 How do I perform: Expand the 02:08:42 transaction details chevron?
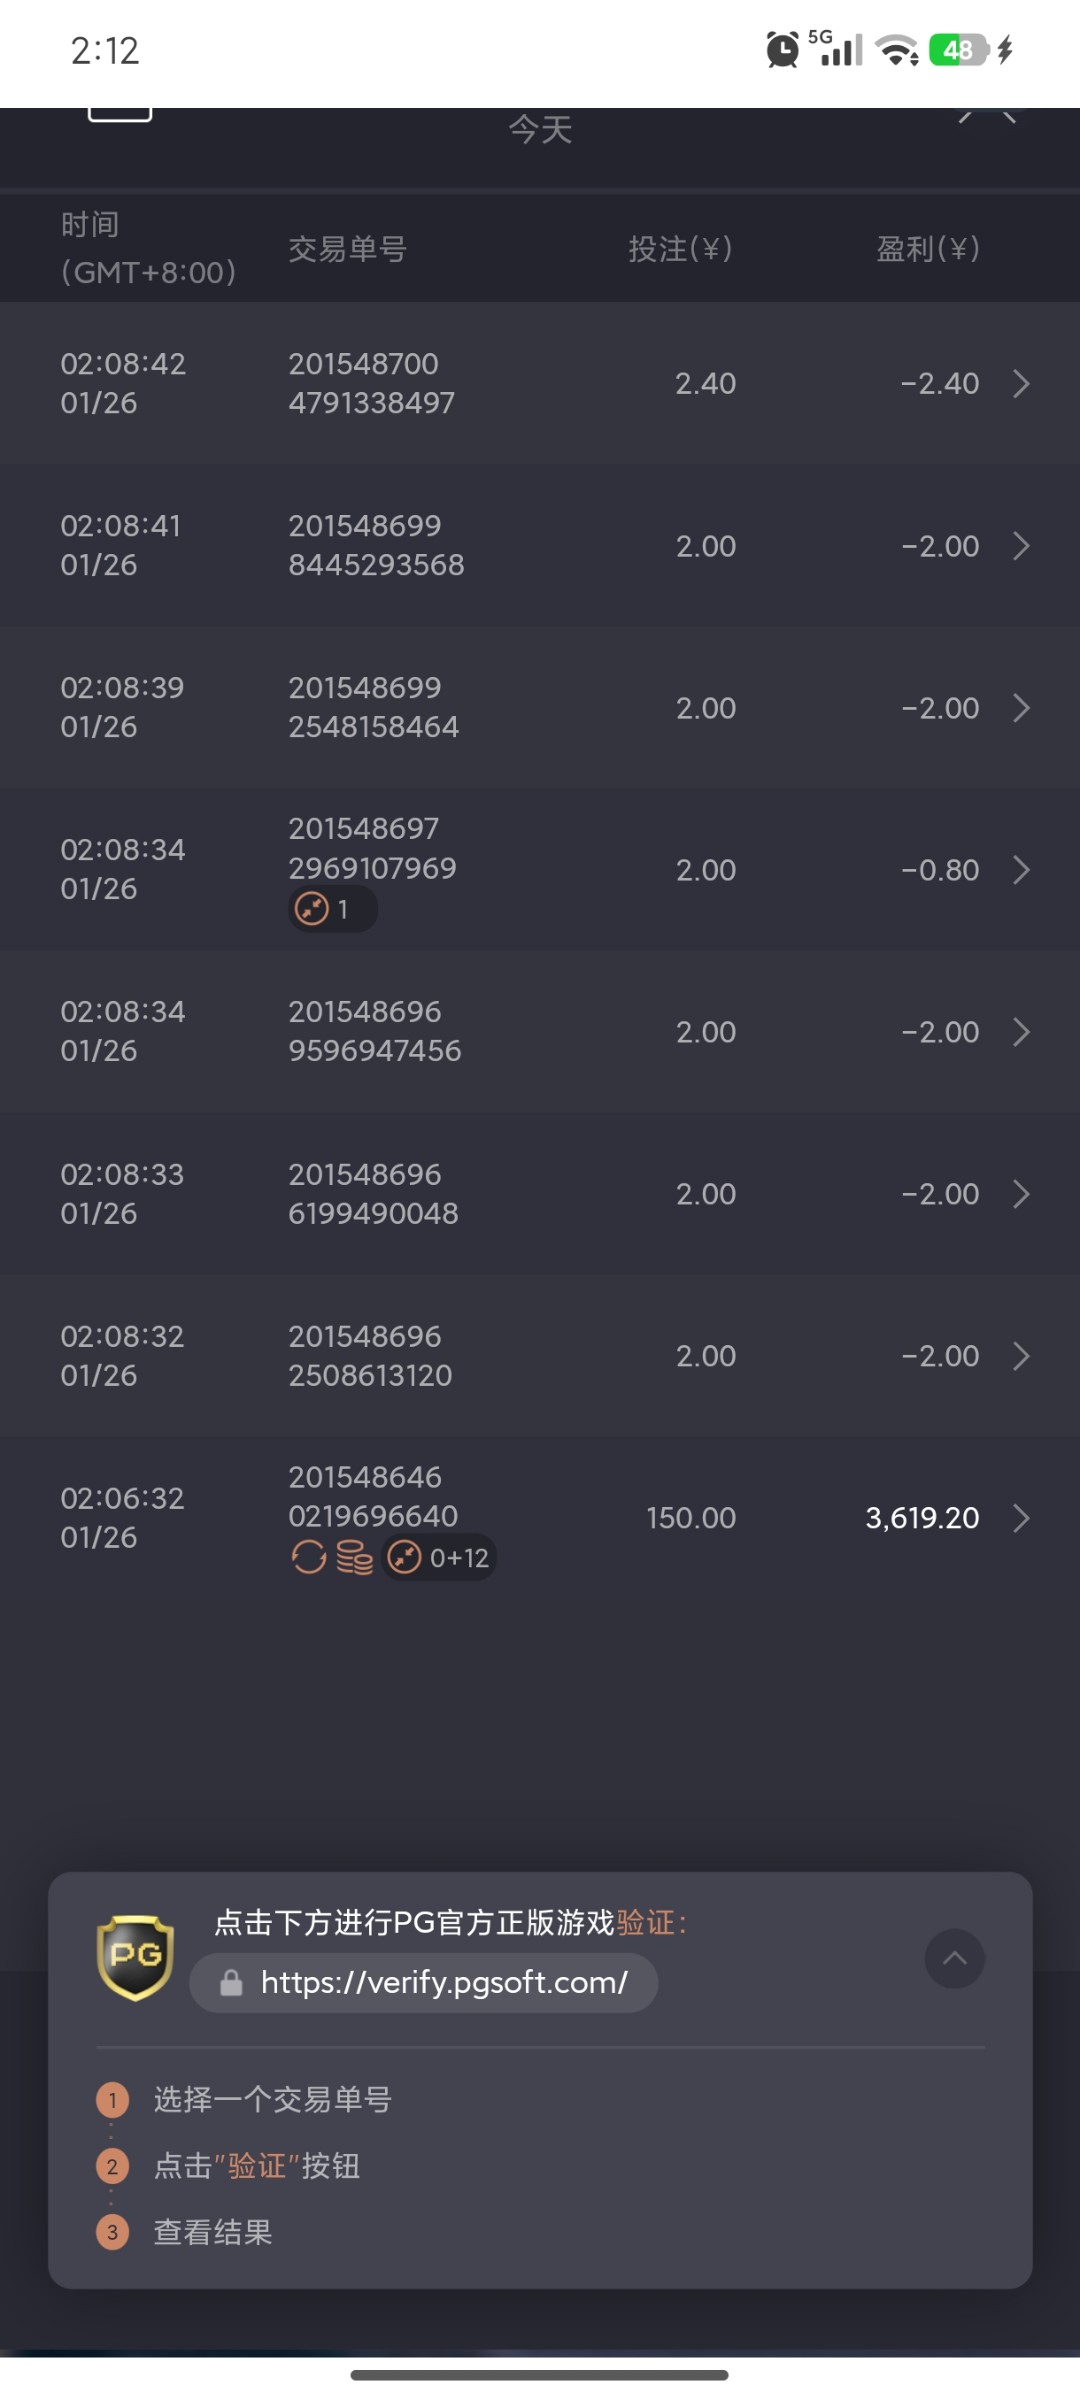point(1021,383)
